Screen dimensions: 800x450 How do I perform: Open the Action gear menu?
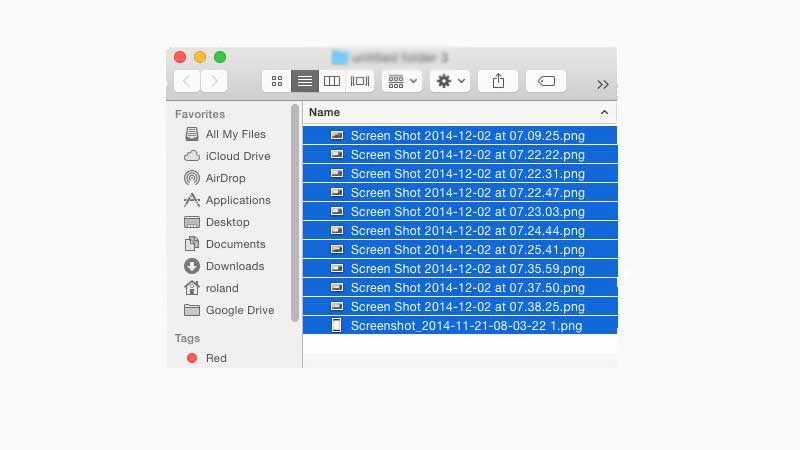point(450,81)
